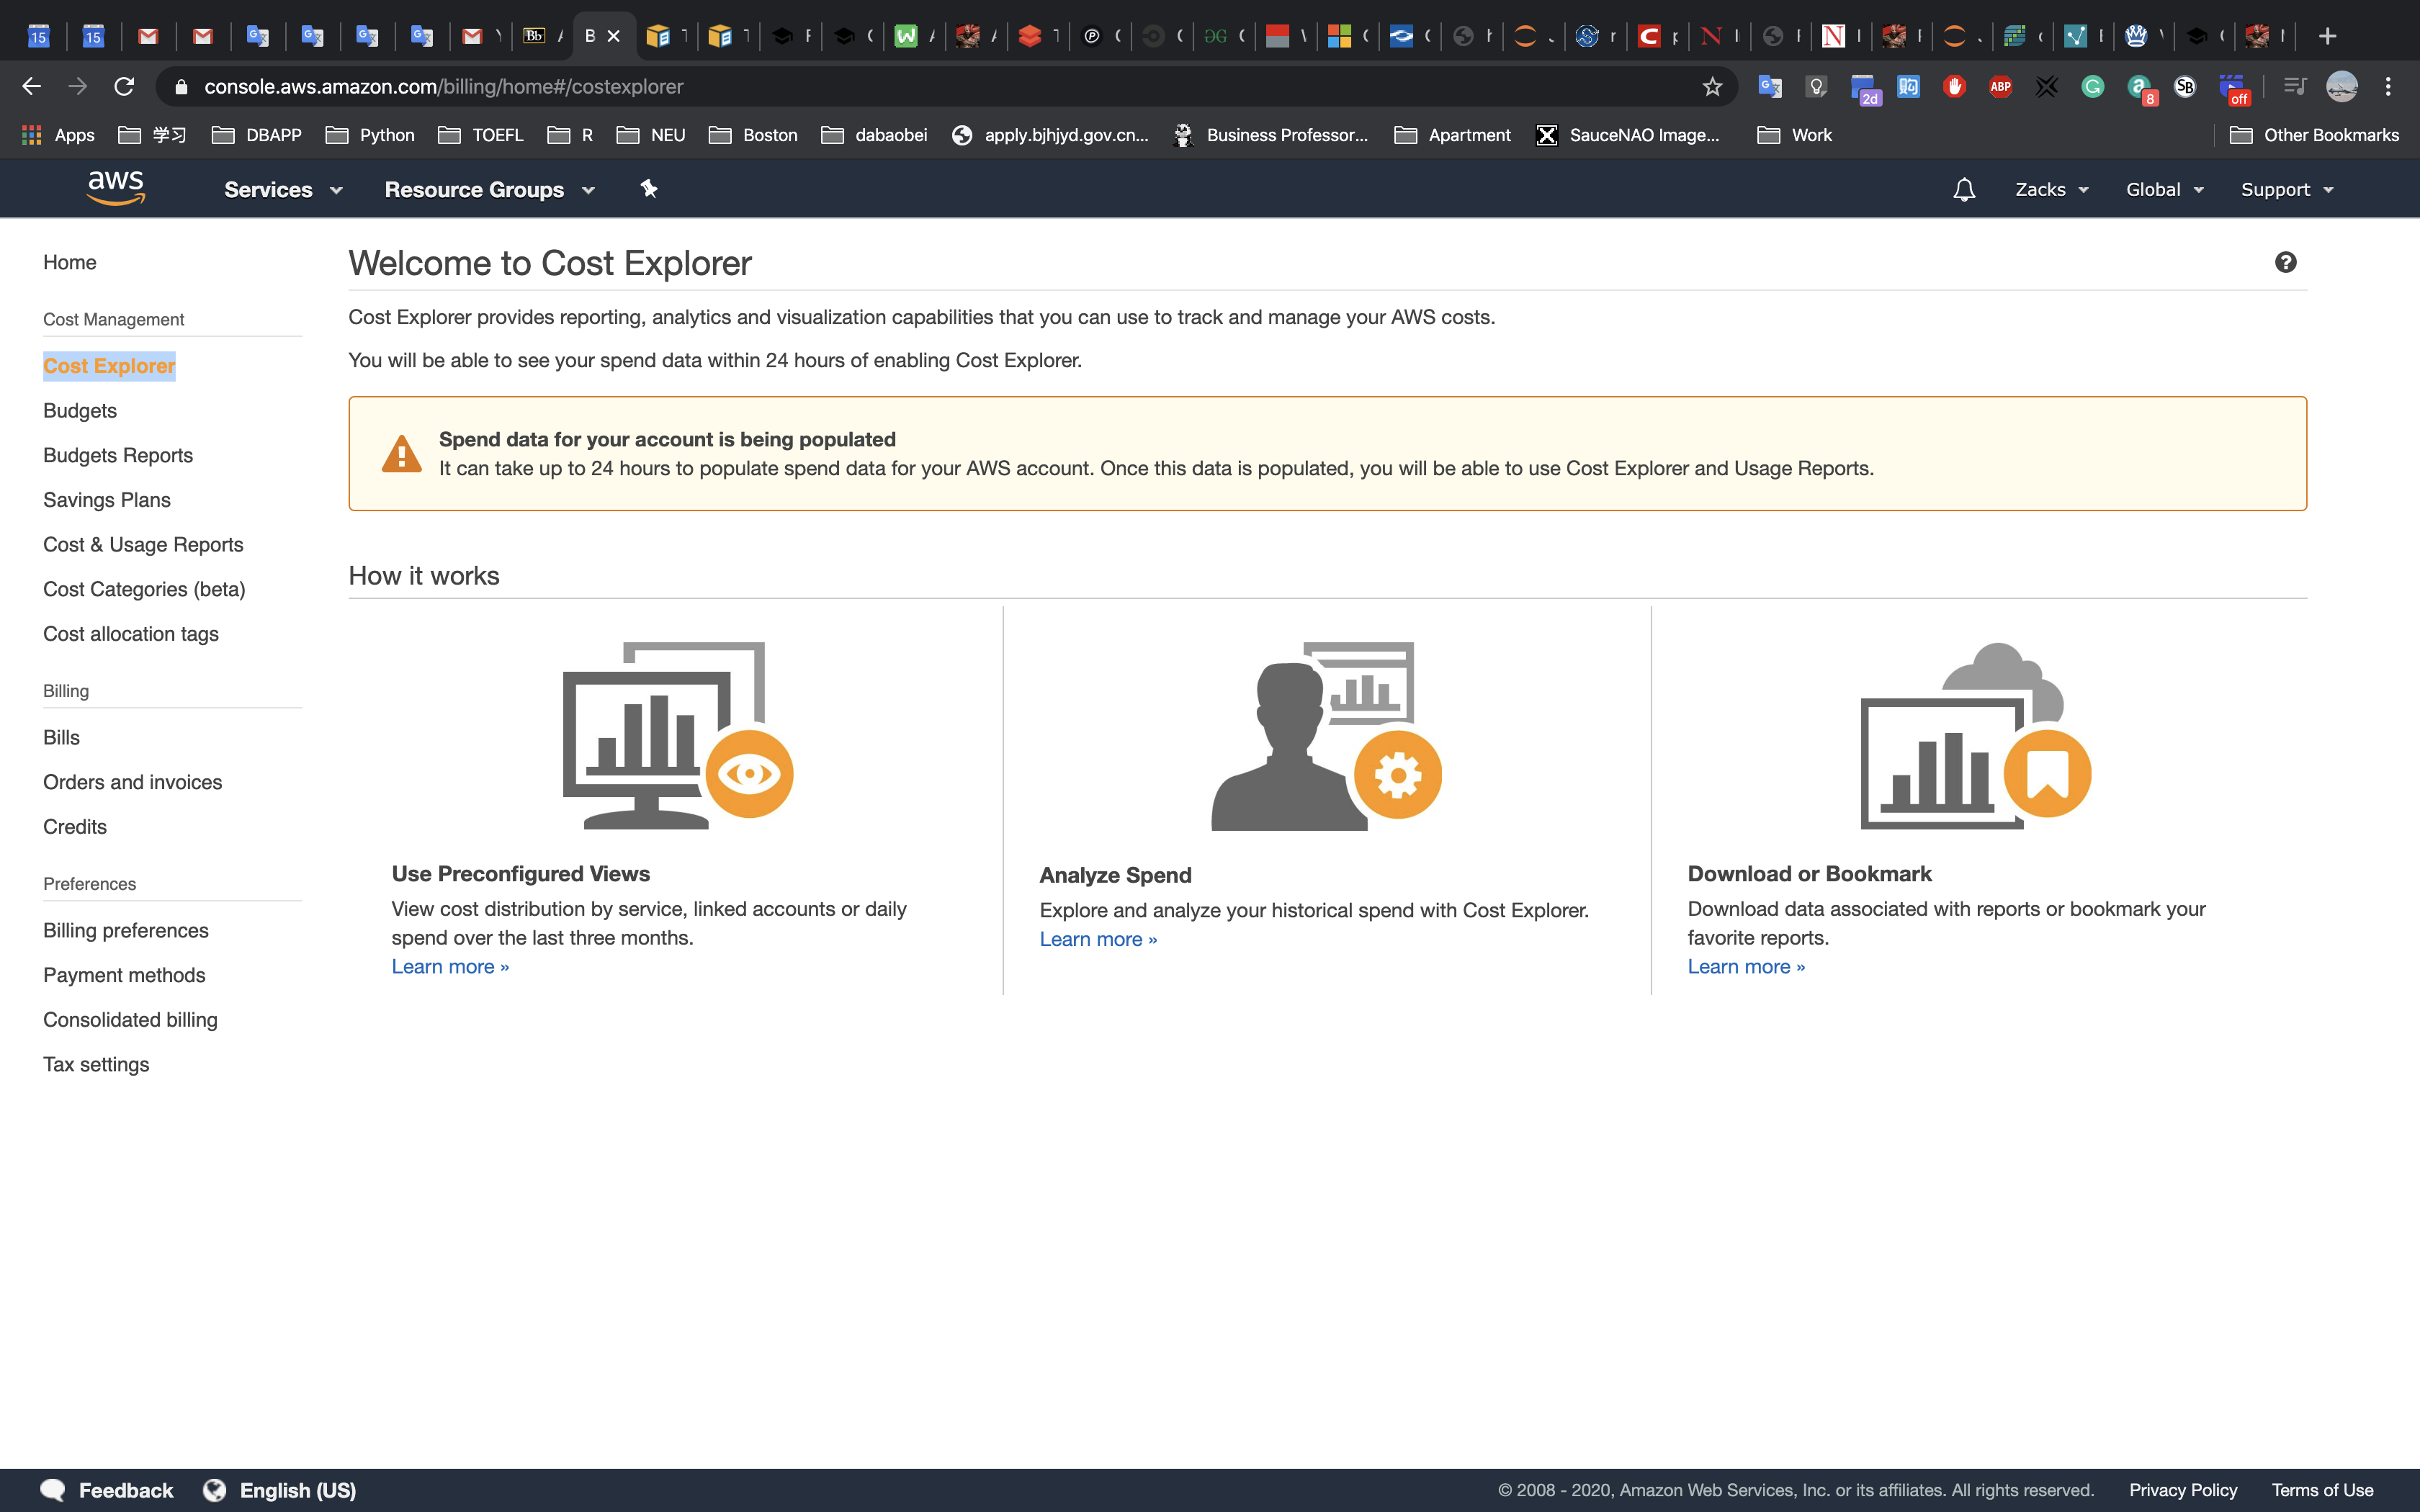The width and height of the screenshot is (2420, 1512).
Task: Click the Grammarly extension icon
Action: [x=2092, y=87]
